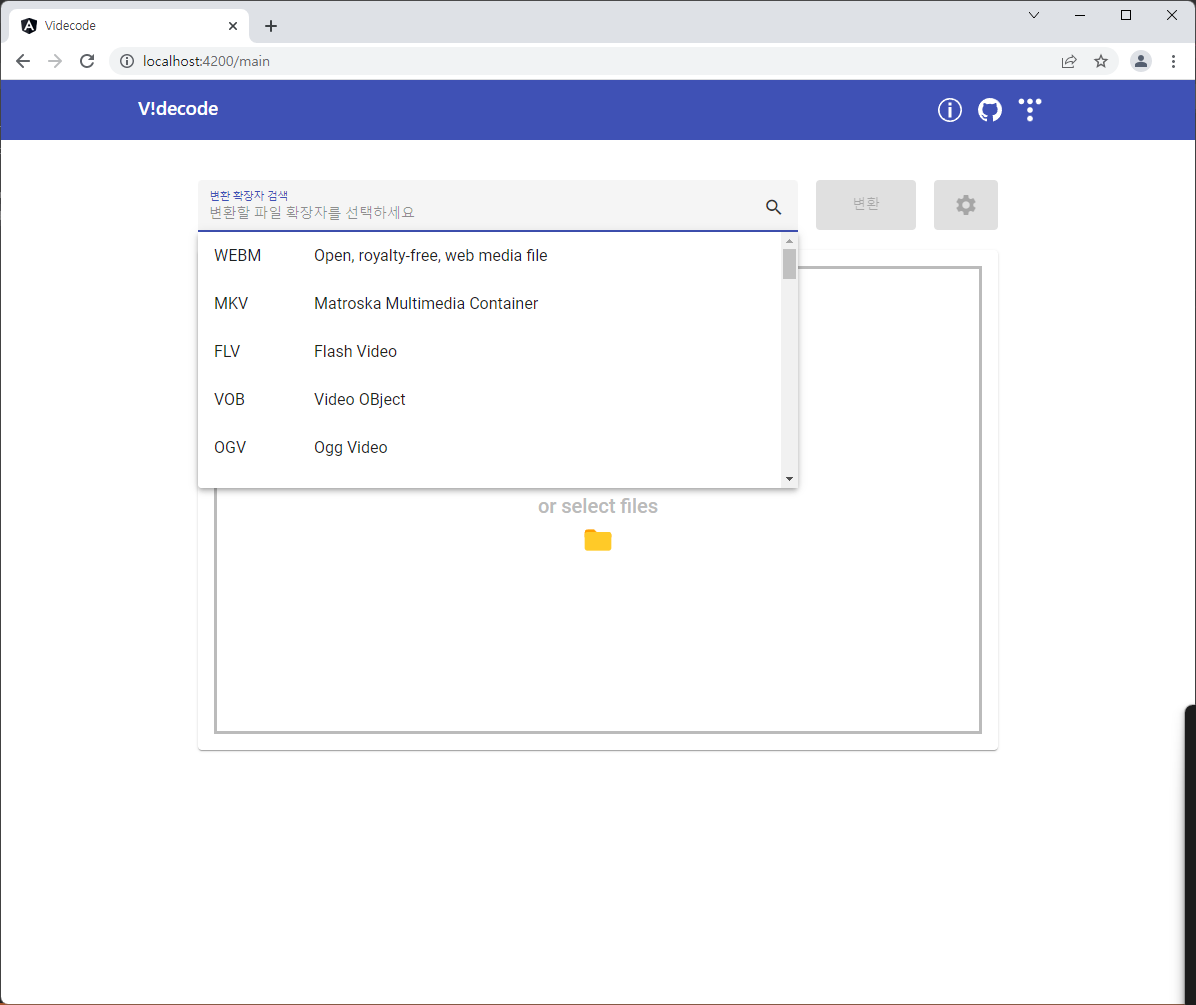
Task: Click the dropdown list scrollbar thumb
Action: [x=789, y=264]
